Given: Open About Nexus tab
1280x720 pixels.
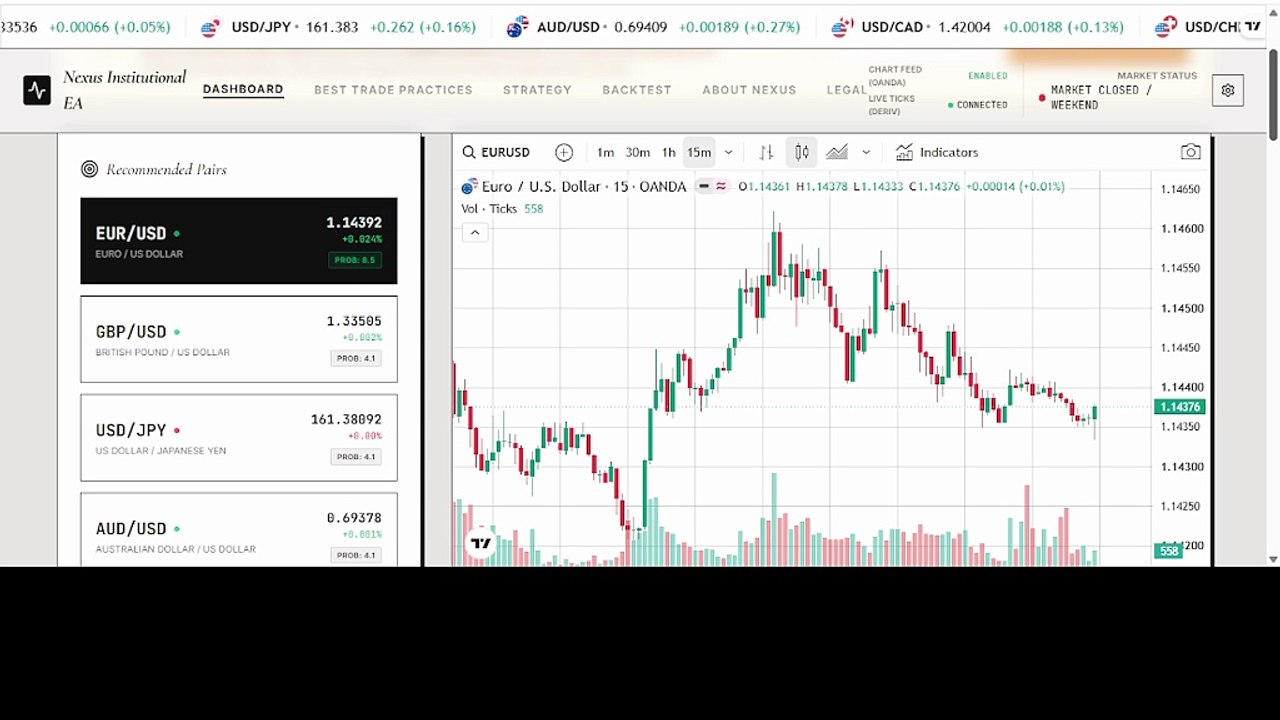Looking at the screenshot, I should [749, 89].
